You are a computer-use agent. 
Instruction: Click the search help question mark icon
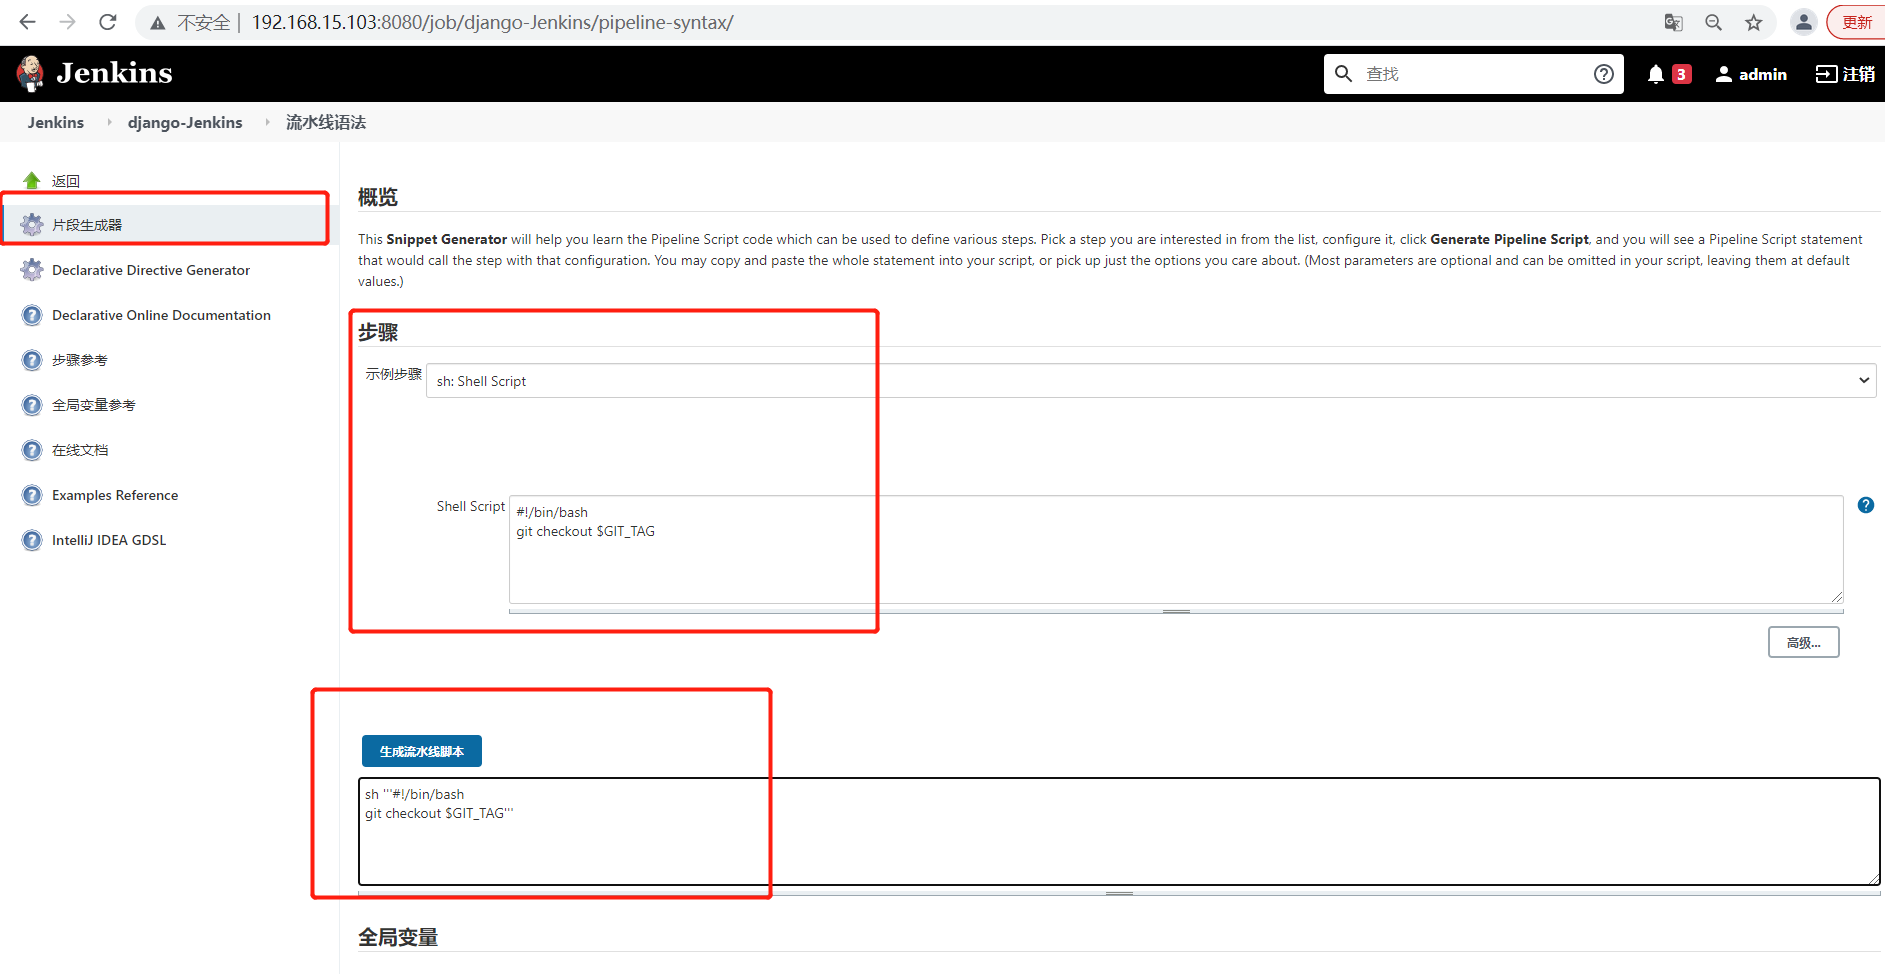[1604, 74]
